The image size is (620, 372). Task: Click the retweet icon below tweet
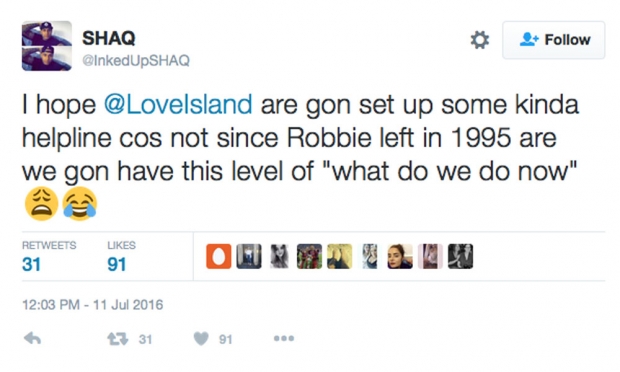118,339
